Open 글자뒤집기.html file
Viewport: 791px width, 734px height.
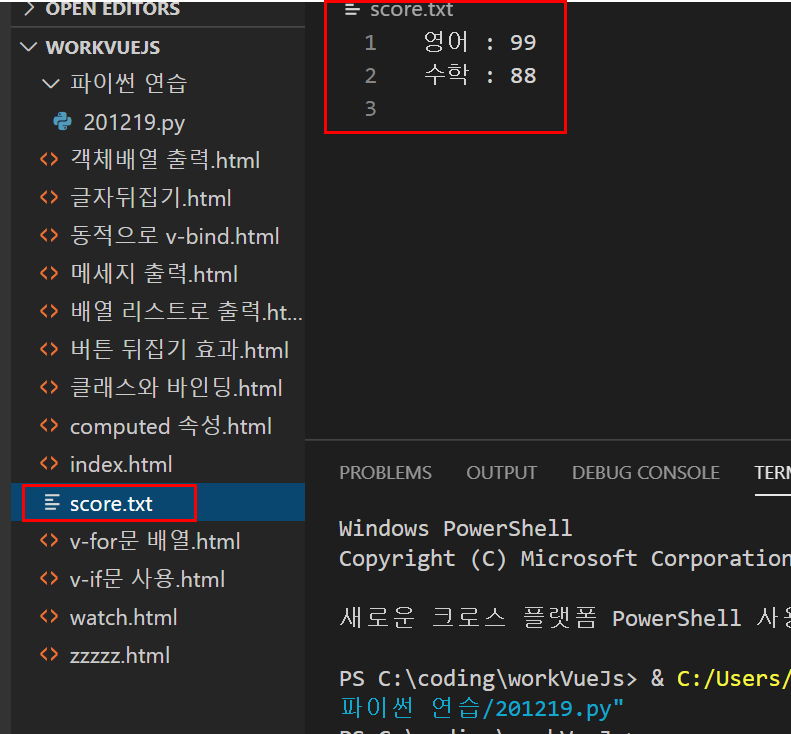[150, 197]
